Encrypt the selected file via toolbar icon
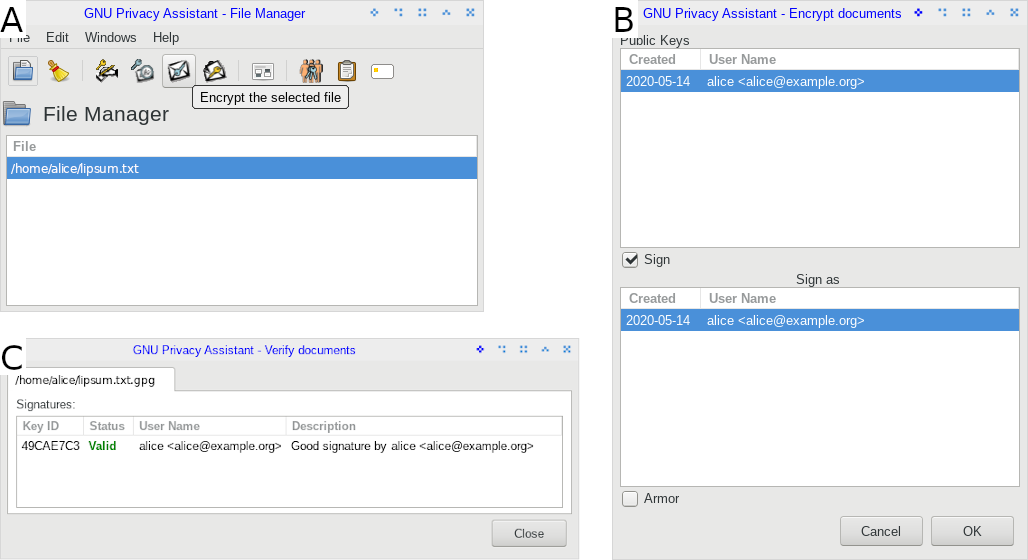The height and width of the screenshot is (560, 1028). coord(178,71)
